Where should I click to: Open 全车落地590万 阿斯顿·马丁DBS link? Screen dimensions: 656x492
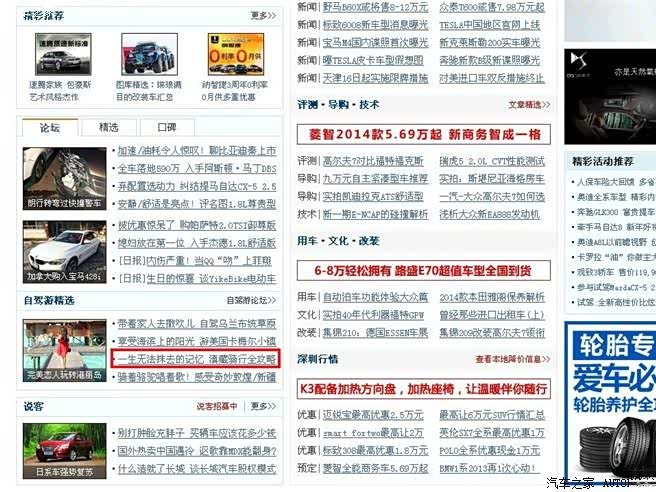(197, 169)
